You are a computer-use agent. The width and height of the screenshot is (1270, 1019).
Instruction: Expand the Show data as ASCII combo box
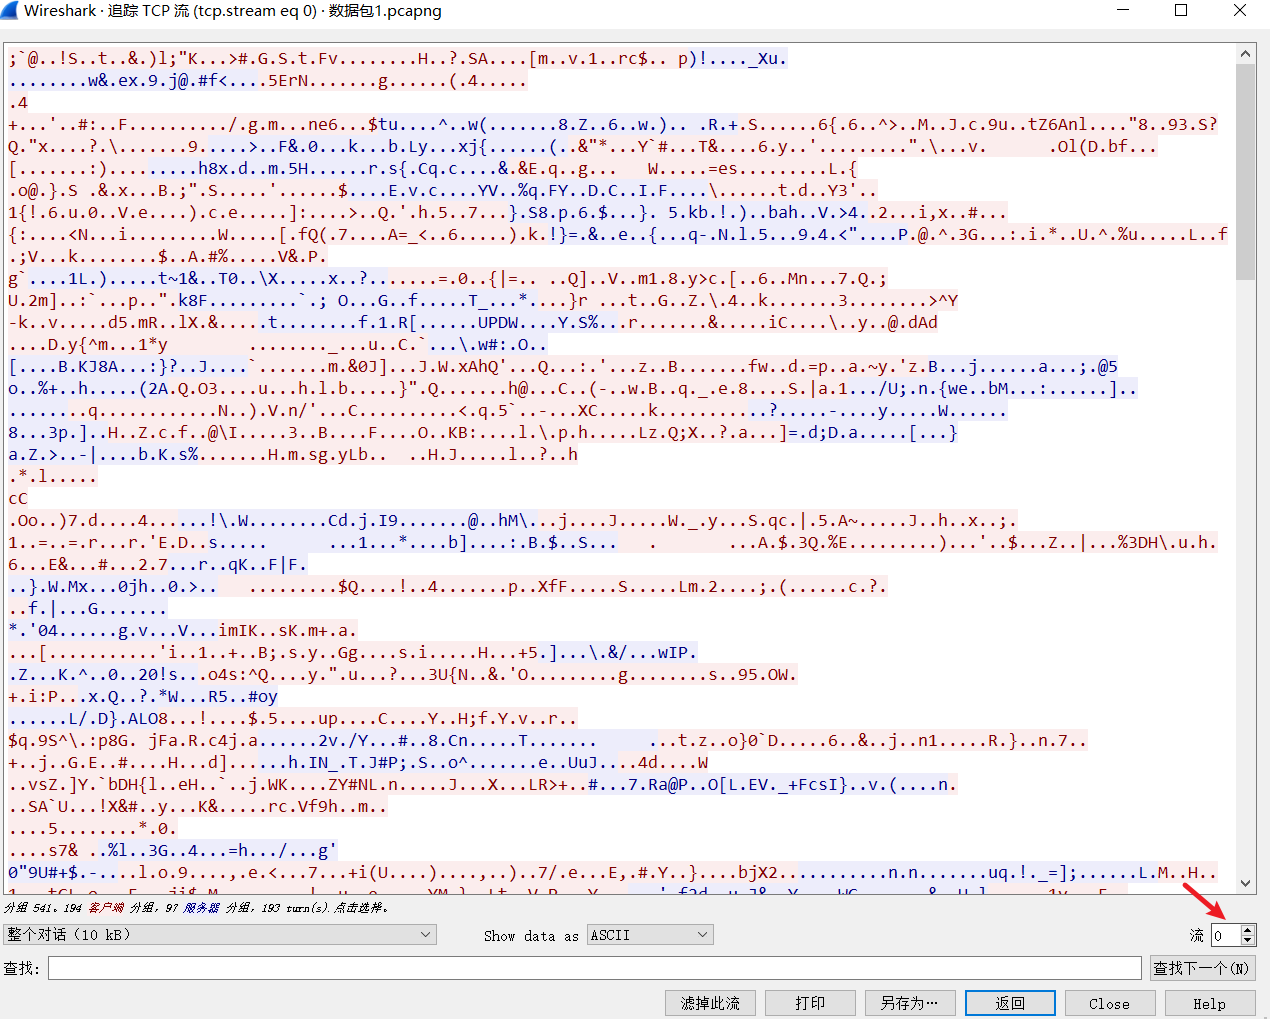tap(649, 935)
